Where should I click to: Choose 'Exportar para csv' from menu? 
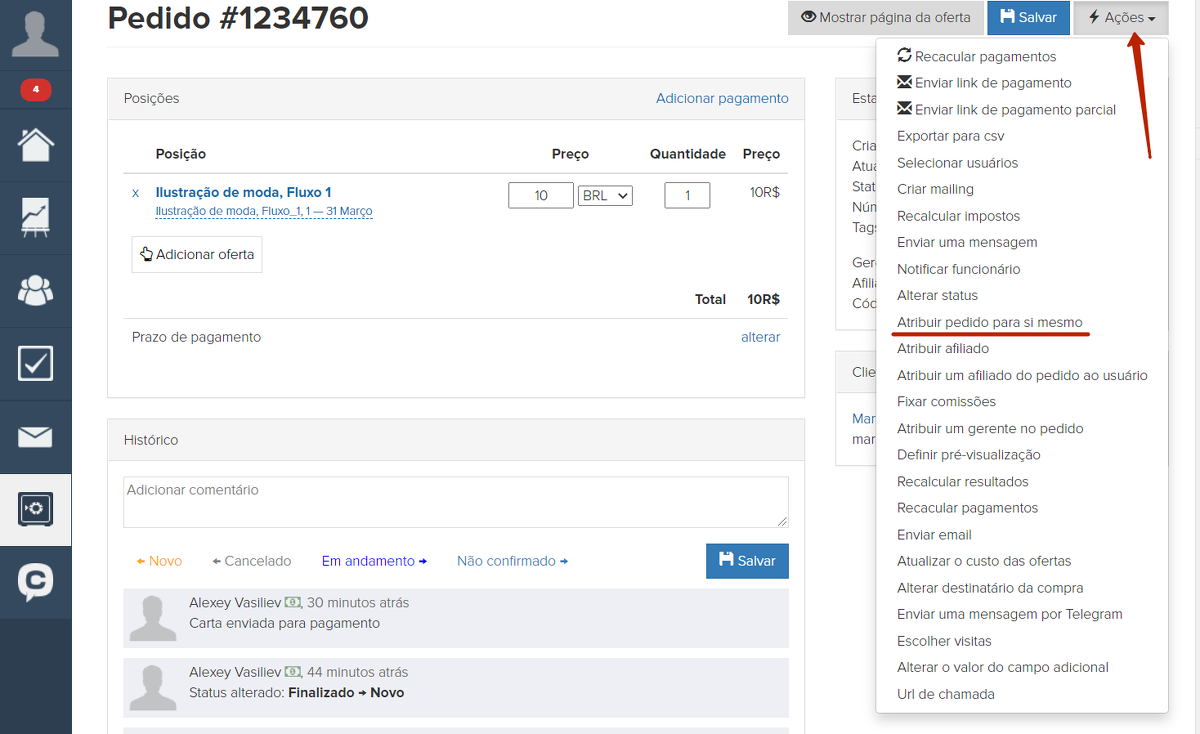pos(950,136)
